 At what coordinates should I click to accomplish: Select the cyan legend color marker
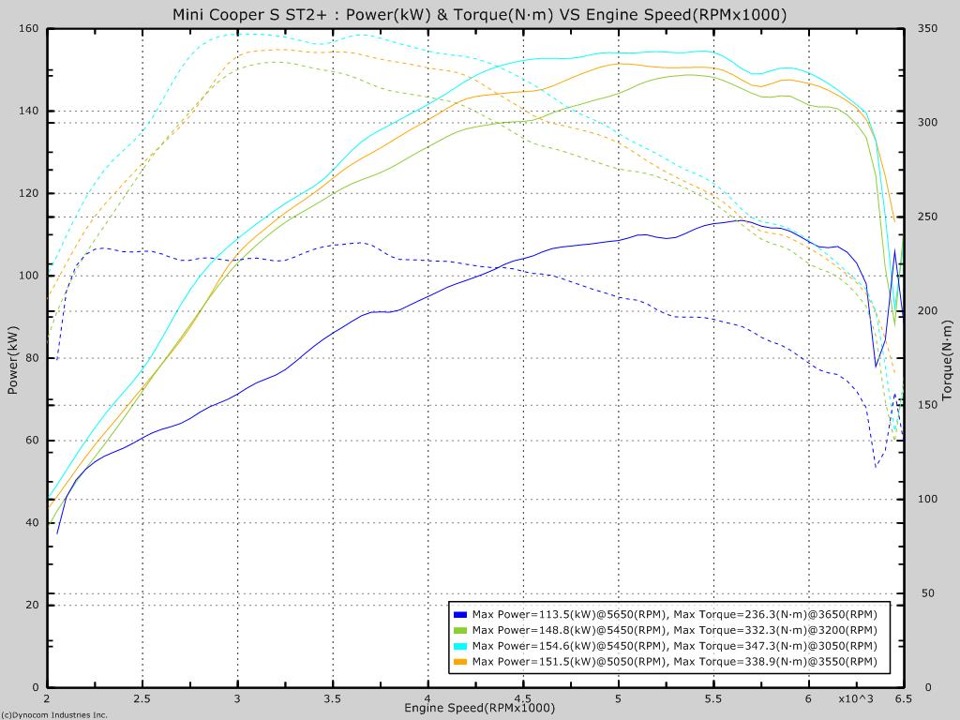coord(459,646)
